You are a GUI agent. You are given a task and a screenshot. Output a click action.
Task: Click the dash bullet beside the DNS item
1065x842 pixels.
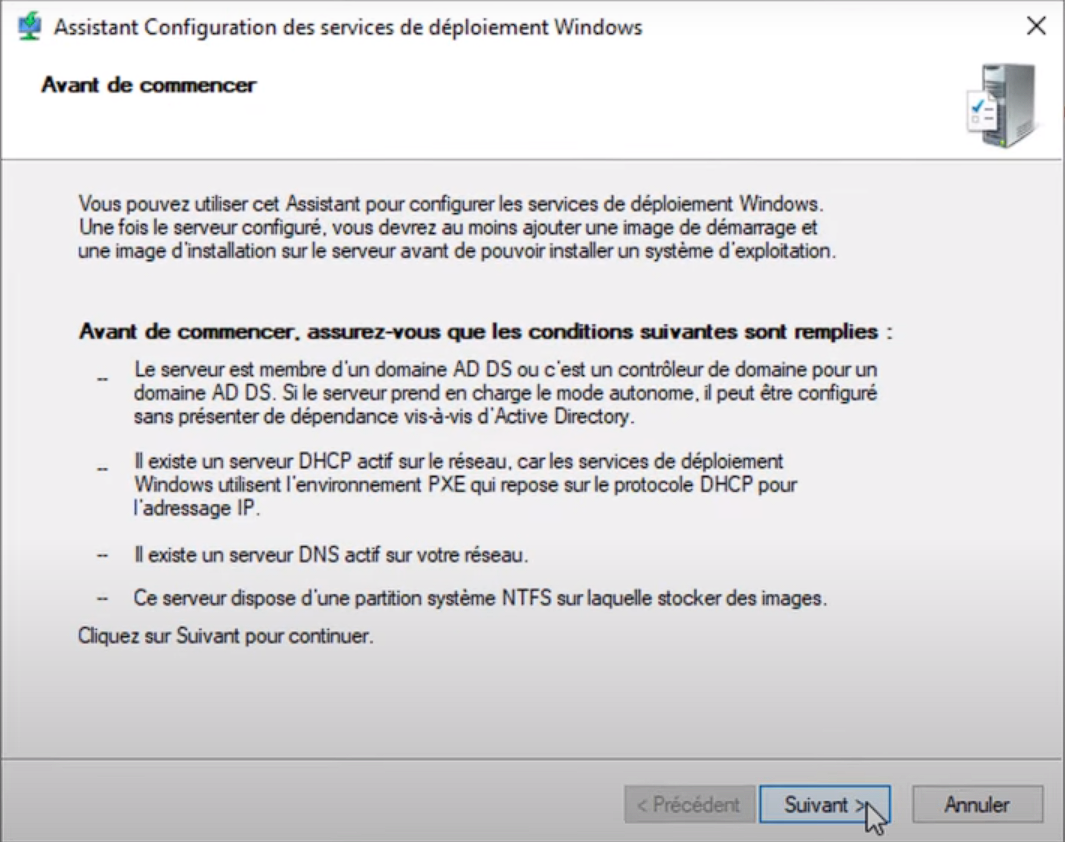click(x=103, y=555)
